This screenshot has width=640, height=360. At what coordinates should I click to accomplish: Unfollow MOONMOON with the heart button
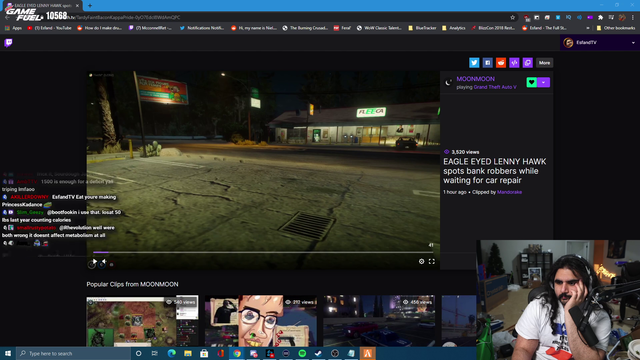(531, 82)
